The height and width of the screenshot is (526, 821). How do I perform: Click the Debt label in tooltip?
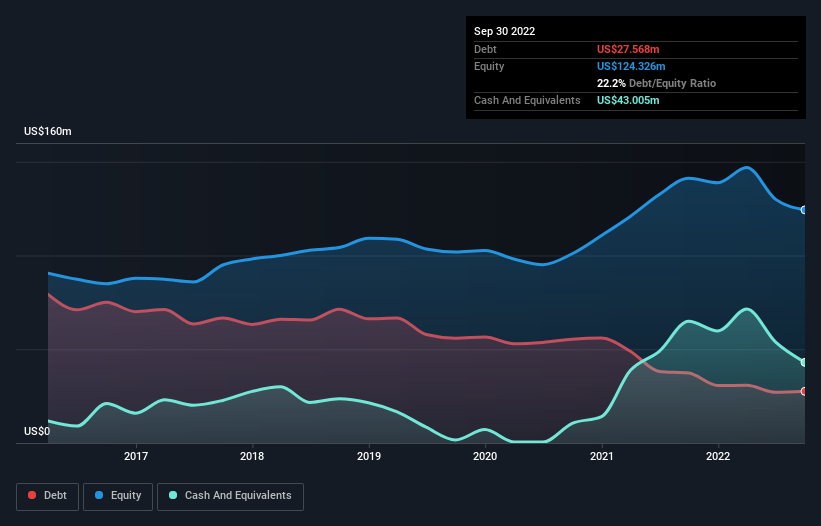coord(485,49)
